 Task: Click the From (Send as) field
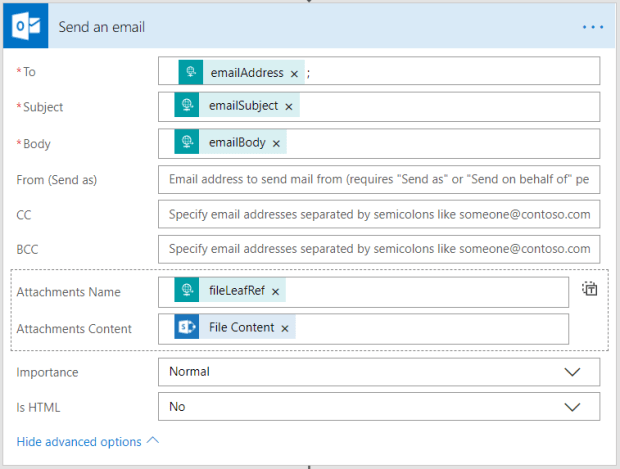click(379, 180)
